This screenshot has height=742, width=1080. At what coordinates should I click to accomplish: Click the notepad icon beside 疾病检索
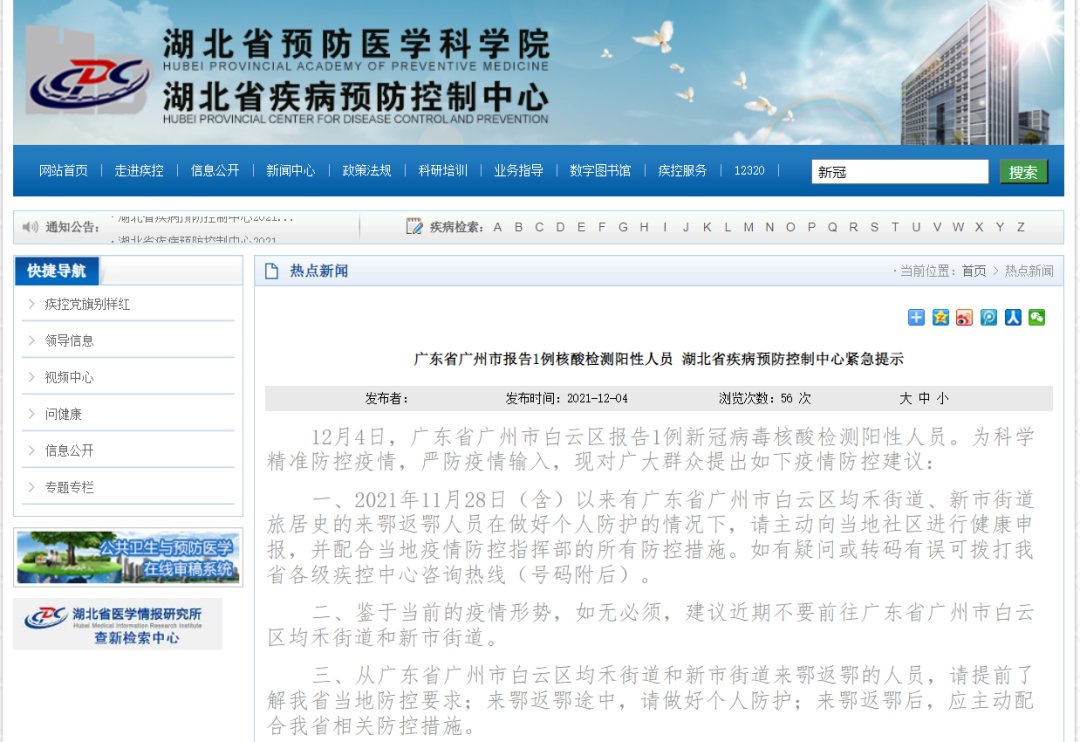pos(414,226)
